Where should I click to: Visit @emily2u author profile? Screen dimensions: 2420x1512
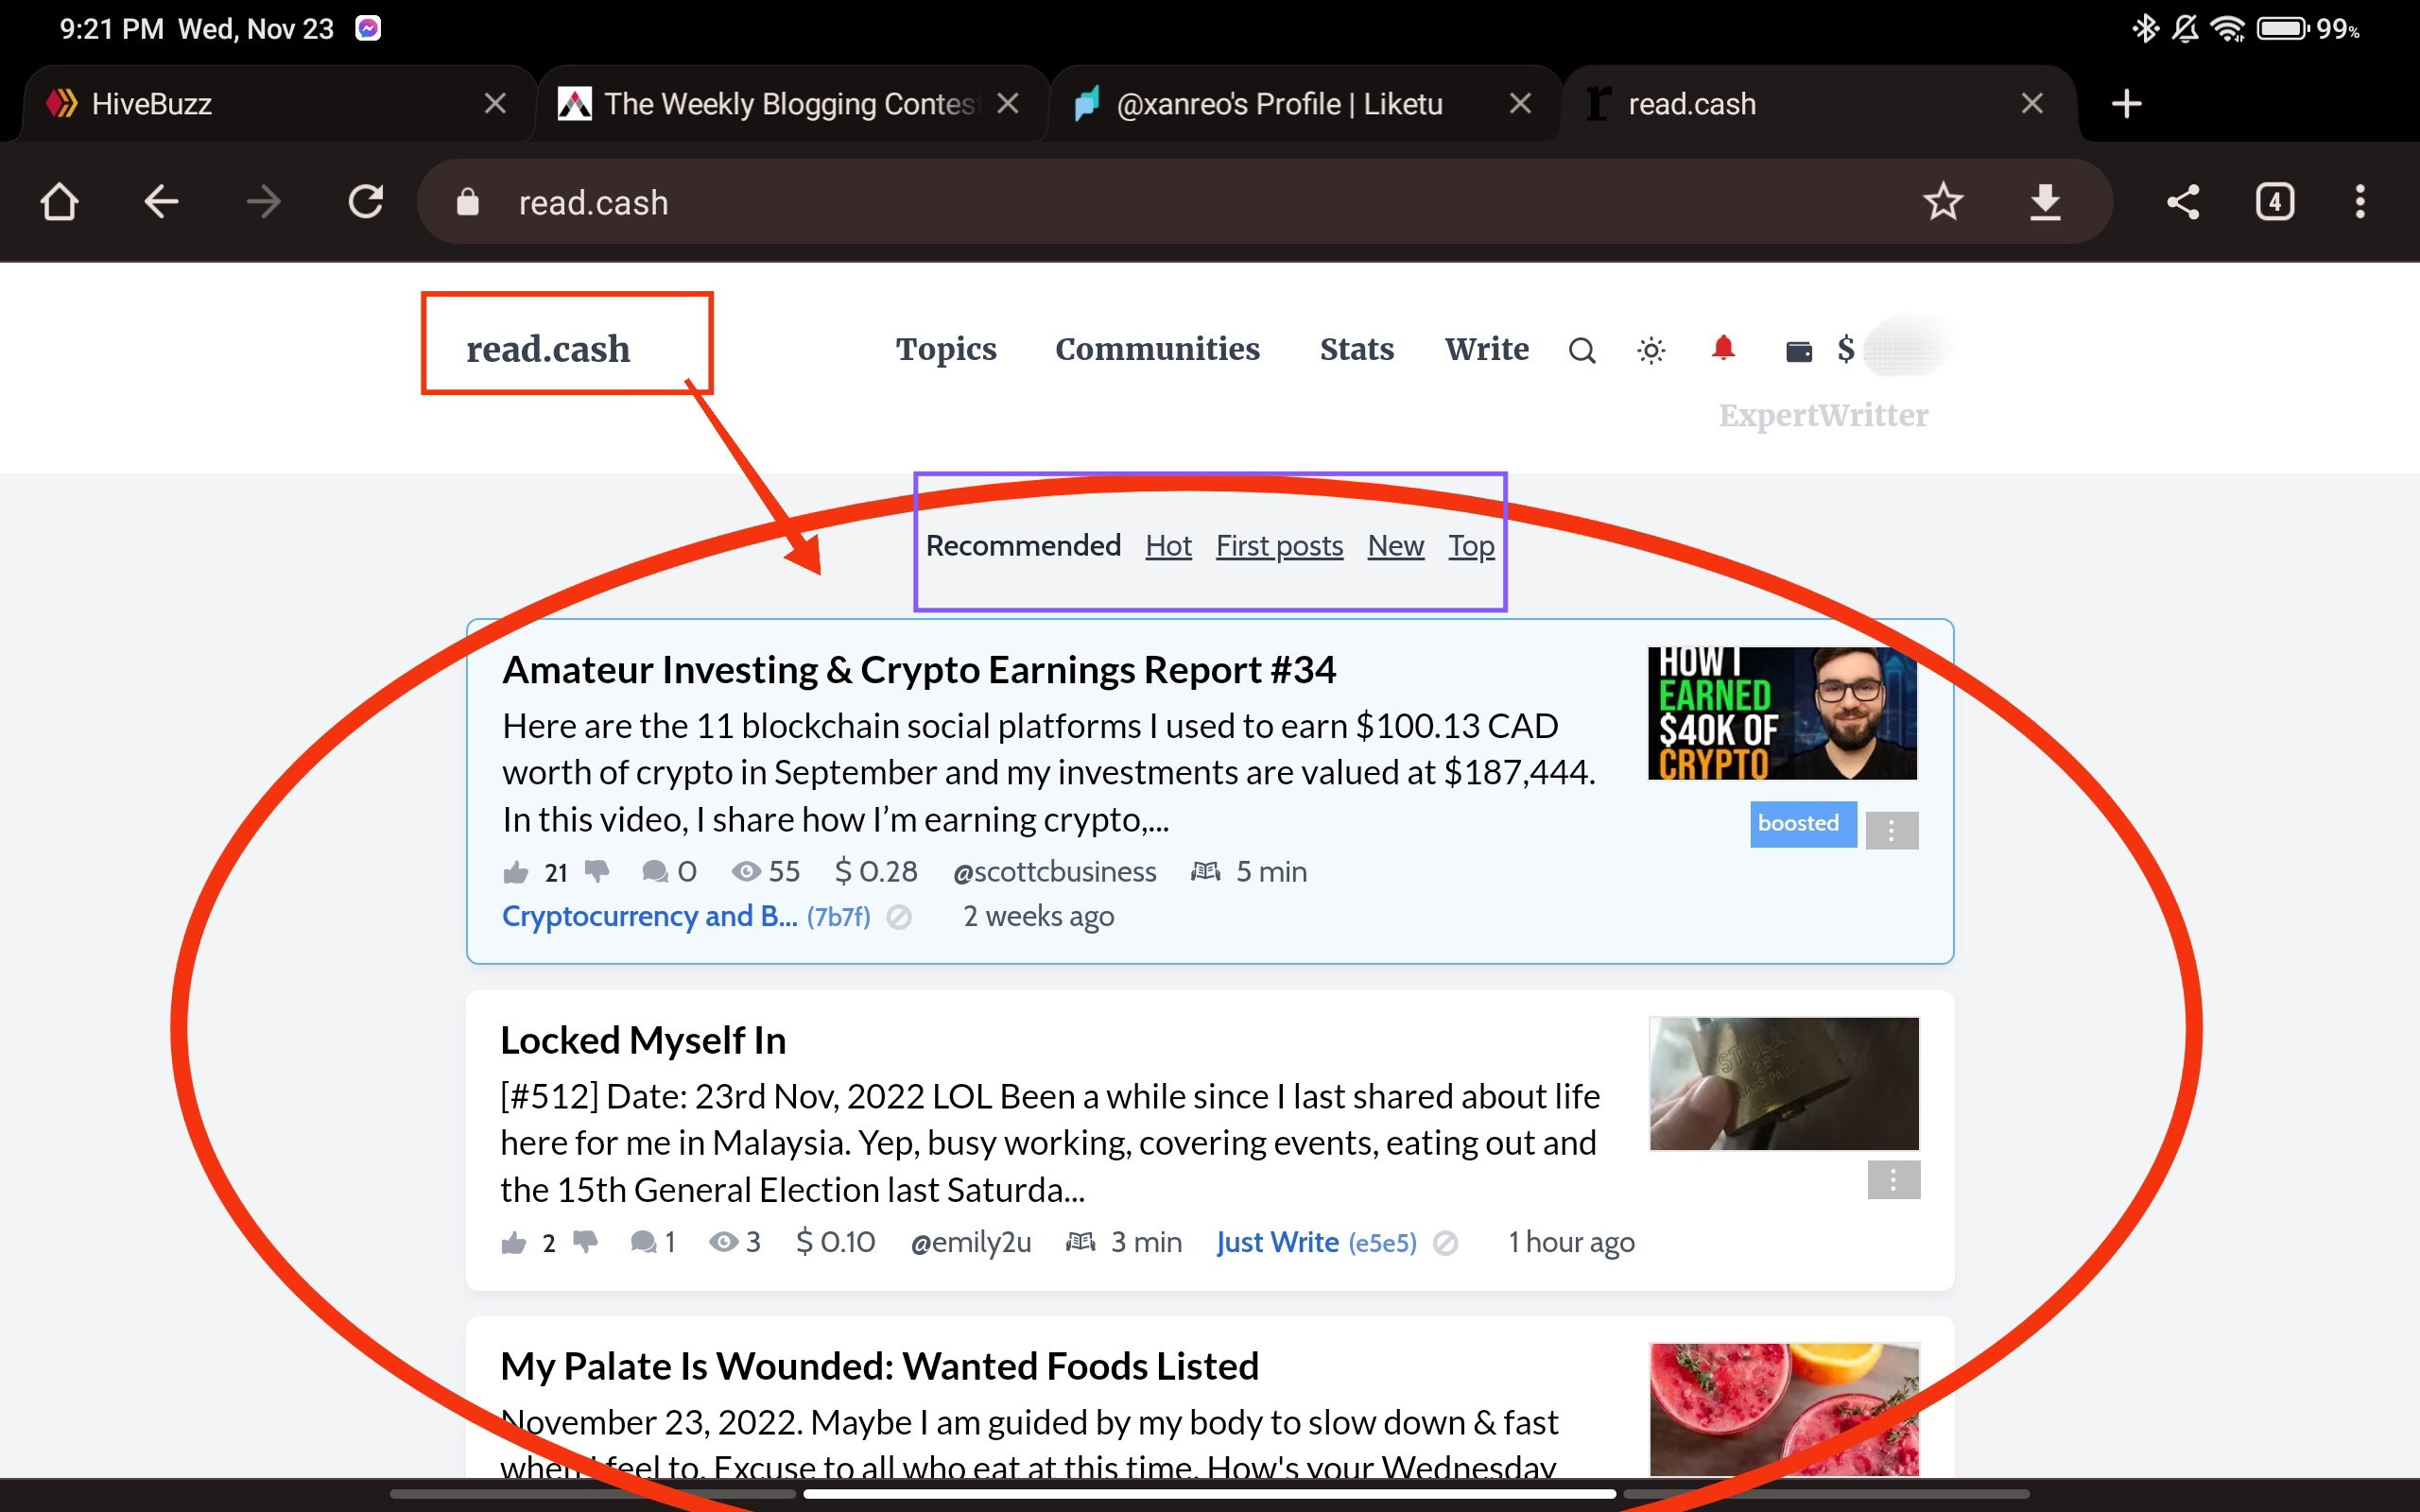point(970,1242)
